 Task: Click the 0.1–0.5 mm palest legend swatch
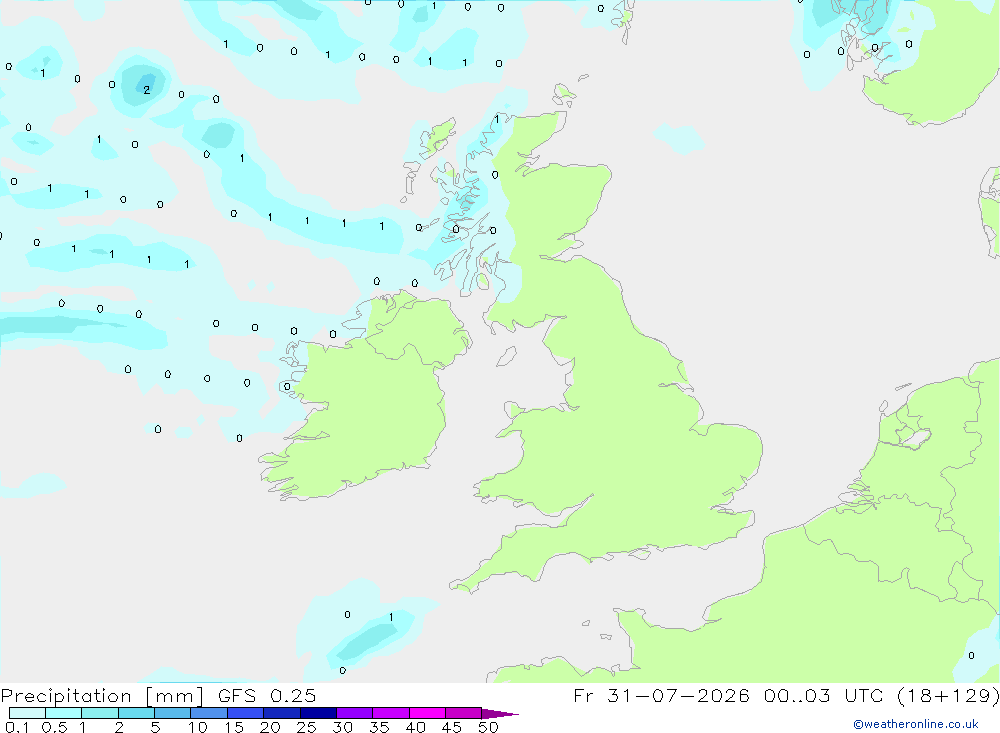point(27,713)
